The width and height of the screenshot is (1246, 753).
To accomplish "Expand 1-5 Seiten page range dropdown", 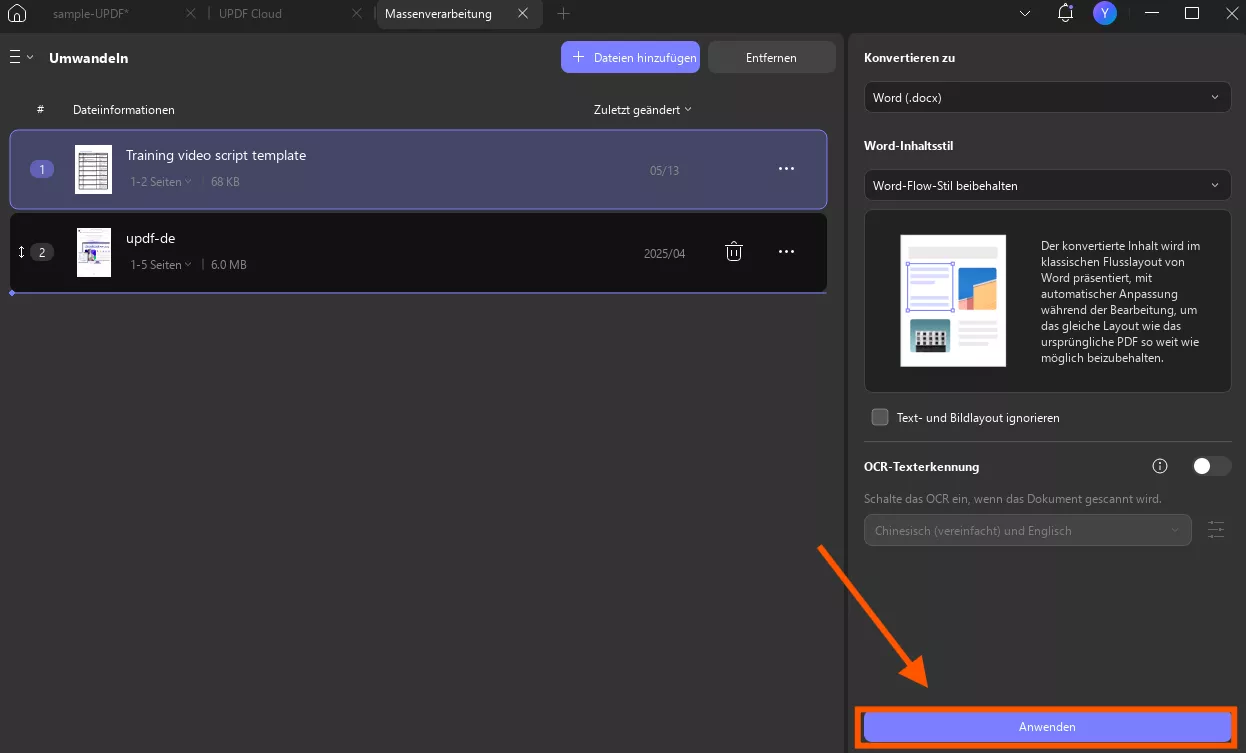I will tap(161, 265).
